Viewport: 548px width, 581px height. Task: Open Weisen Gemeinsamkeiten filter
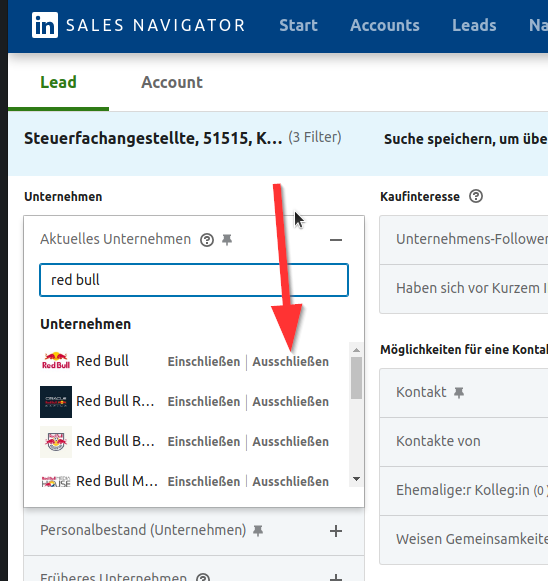464,540
